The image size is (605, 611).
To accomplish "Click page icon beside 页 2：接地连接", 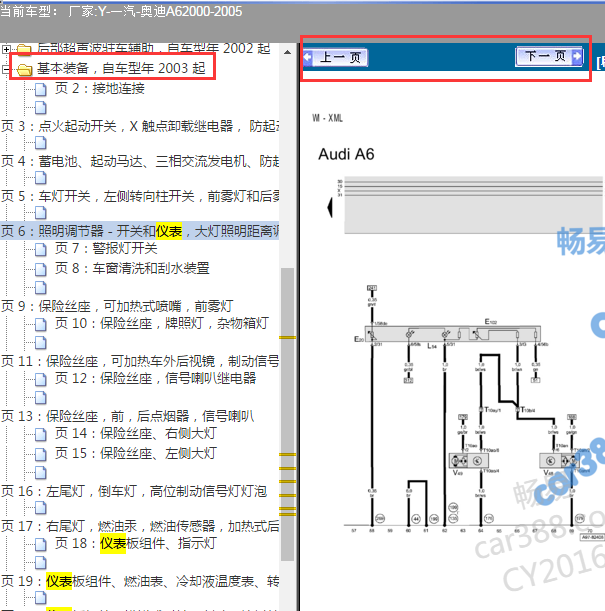I will 41,90.
